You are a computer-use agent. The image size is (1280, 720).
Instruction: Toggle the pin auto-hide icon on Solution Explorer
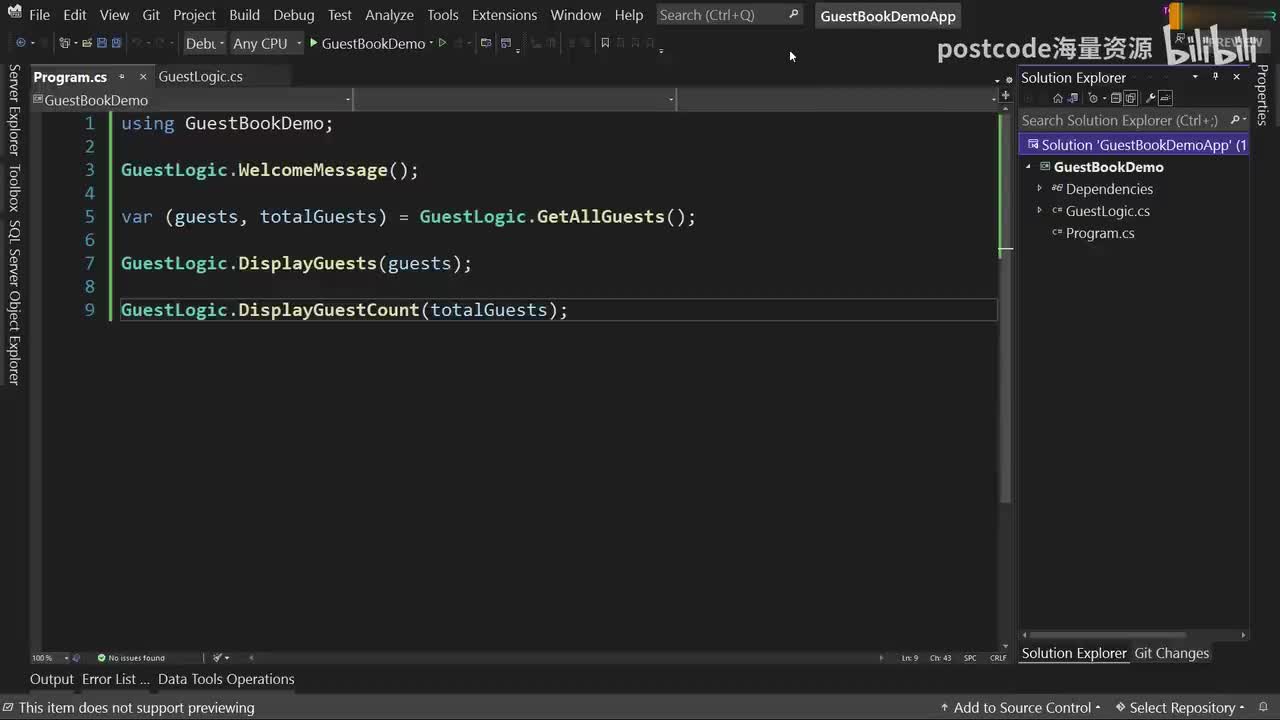pyautogui.click(x=1216, y=76)
